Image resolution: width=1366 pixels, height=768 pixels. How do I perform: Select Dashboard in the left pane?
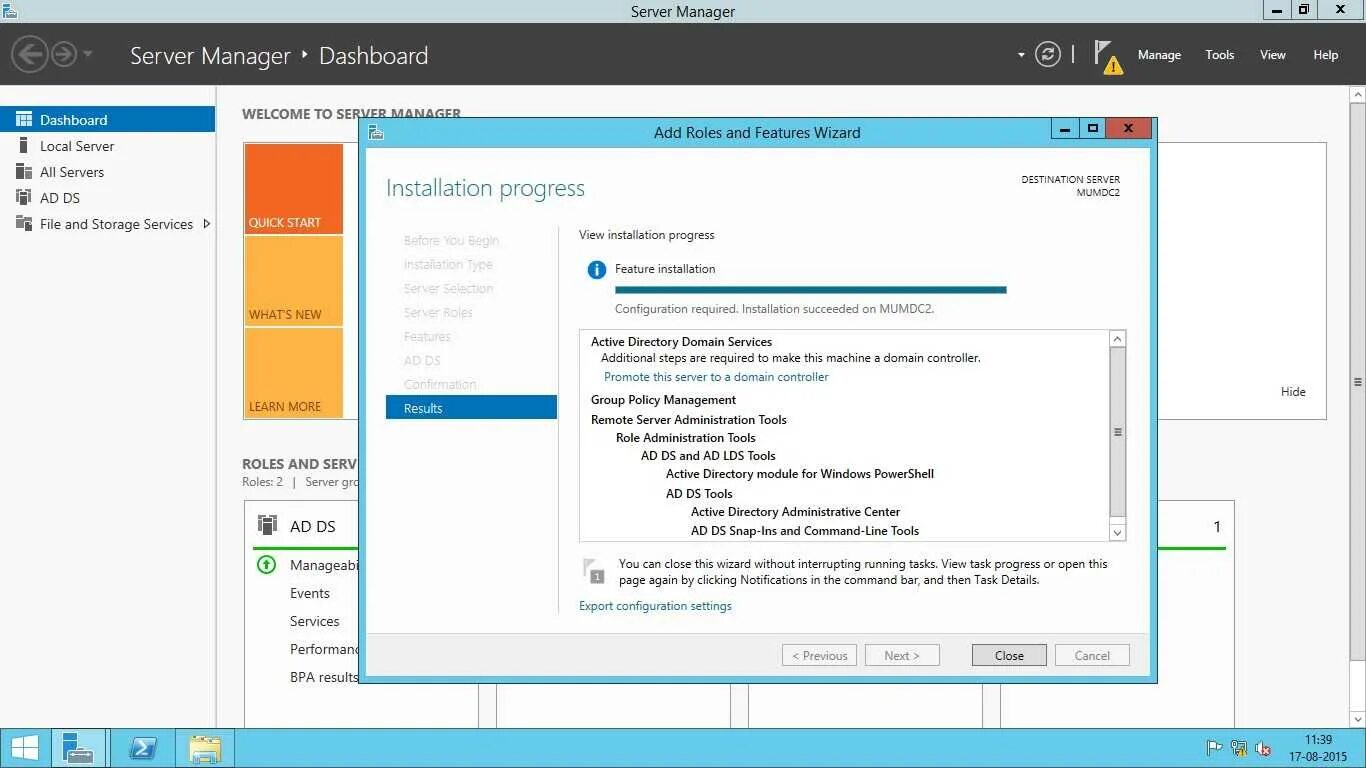click(x=107, y=119)
